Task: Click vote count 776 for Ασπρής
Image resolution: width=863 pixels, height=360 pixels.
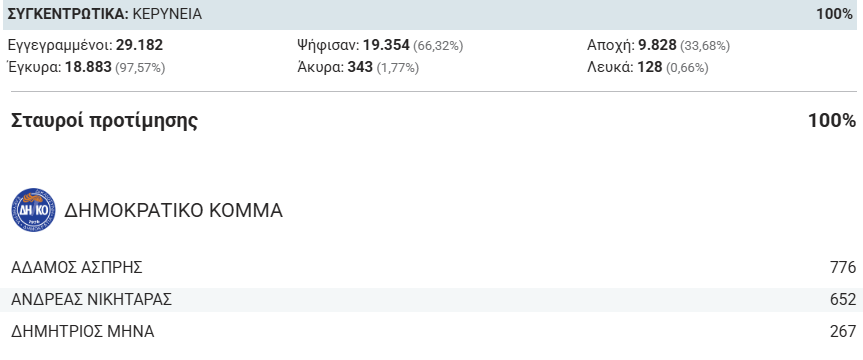Action: tap(843, 268)
